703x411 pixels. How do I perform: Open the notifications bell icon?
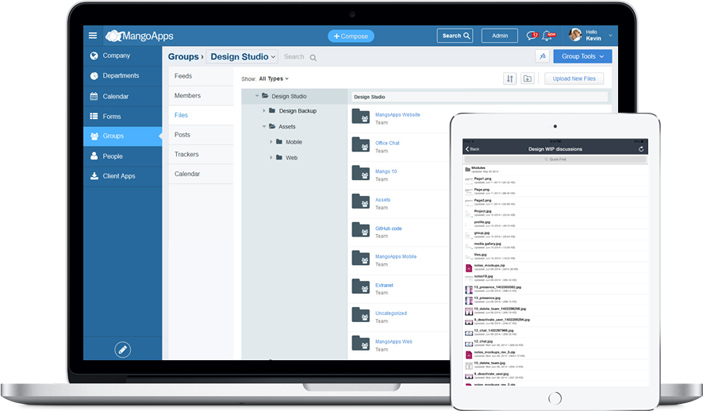tap(548, 35)
